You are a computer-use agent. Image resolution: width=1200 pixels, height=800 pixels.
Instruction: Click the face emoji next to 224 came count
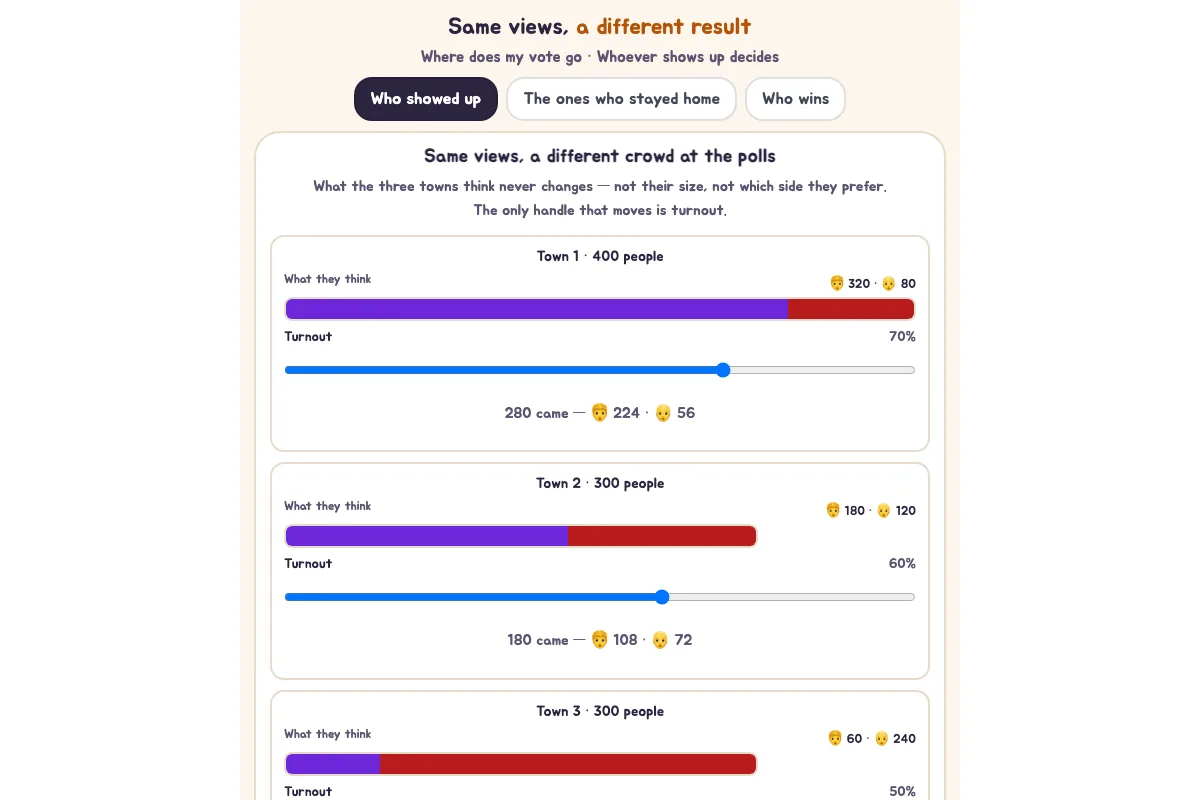[600, 412]
